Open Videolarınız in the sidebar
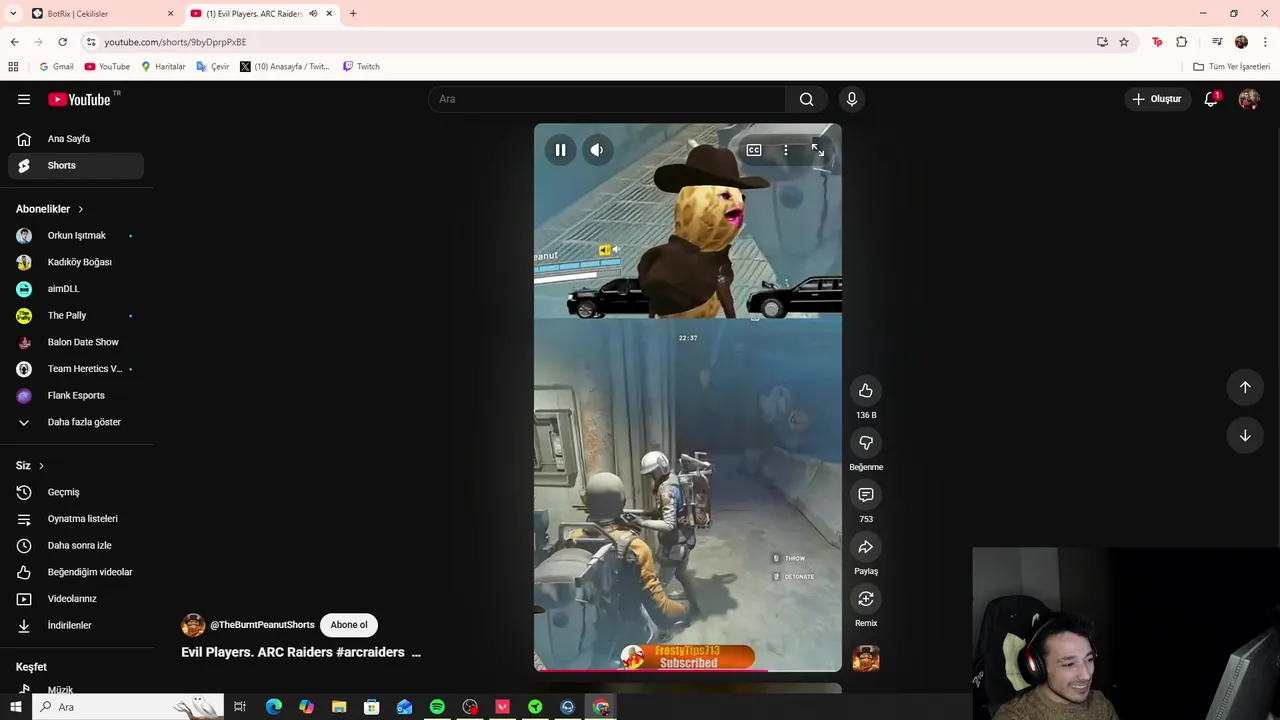1280x720 pixels. [x=76, y=599]
